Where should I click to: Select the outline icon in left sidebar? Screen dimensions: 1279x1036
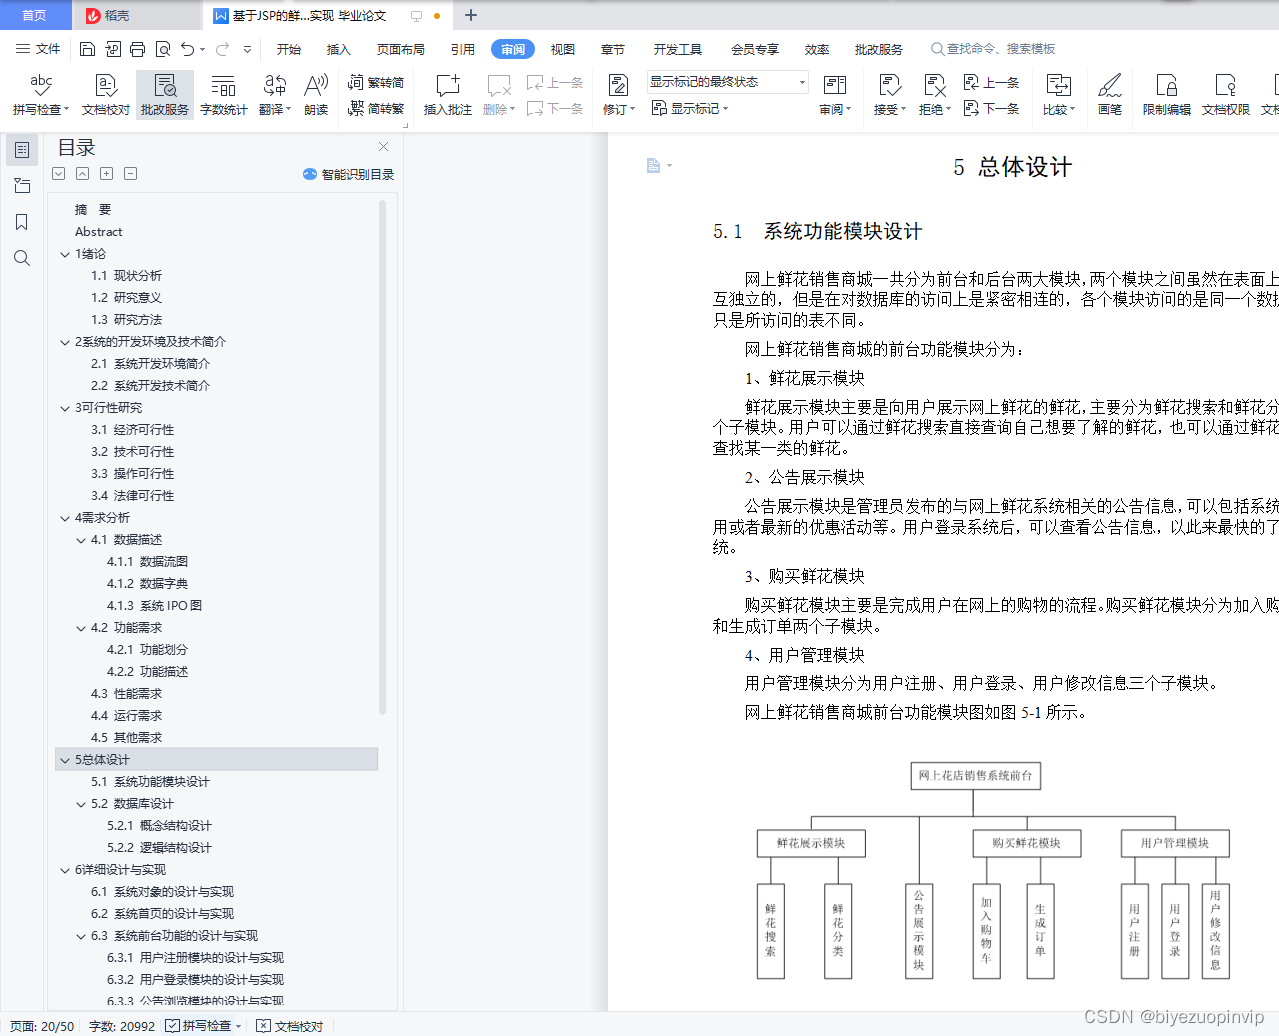(22, 150)
